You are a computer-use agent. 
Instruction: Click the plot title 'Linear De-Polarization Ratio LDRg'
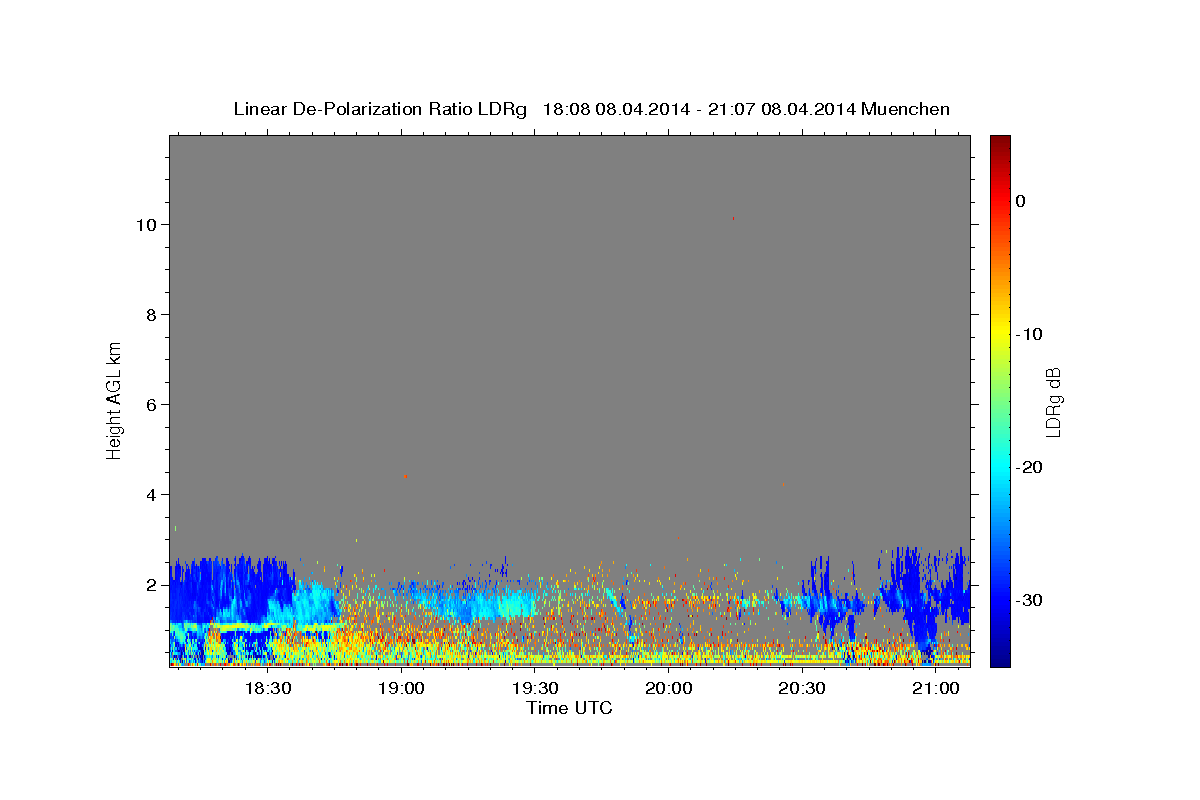click(380, 109)
